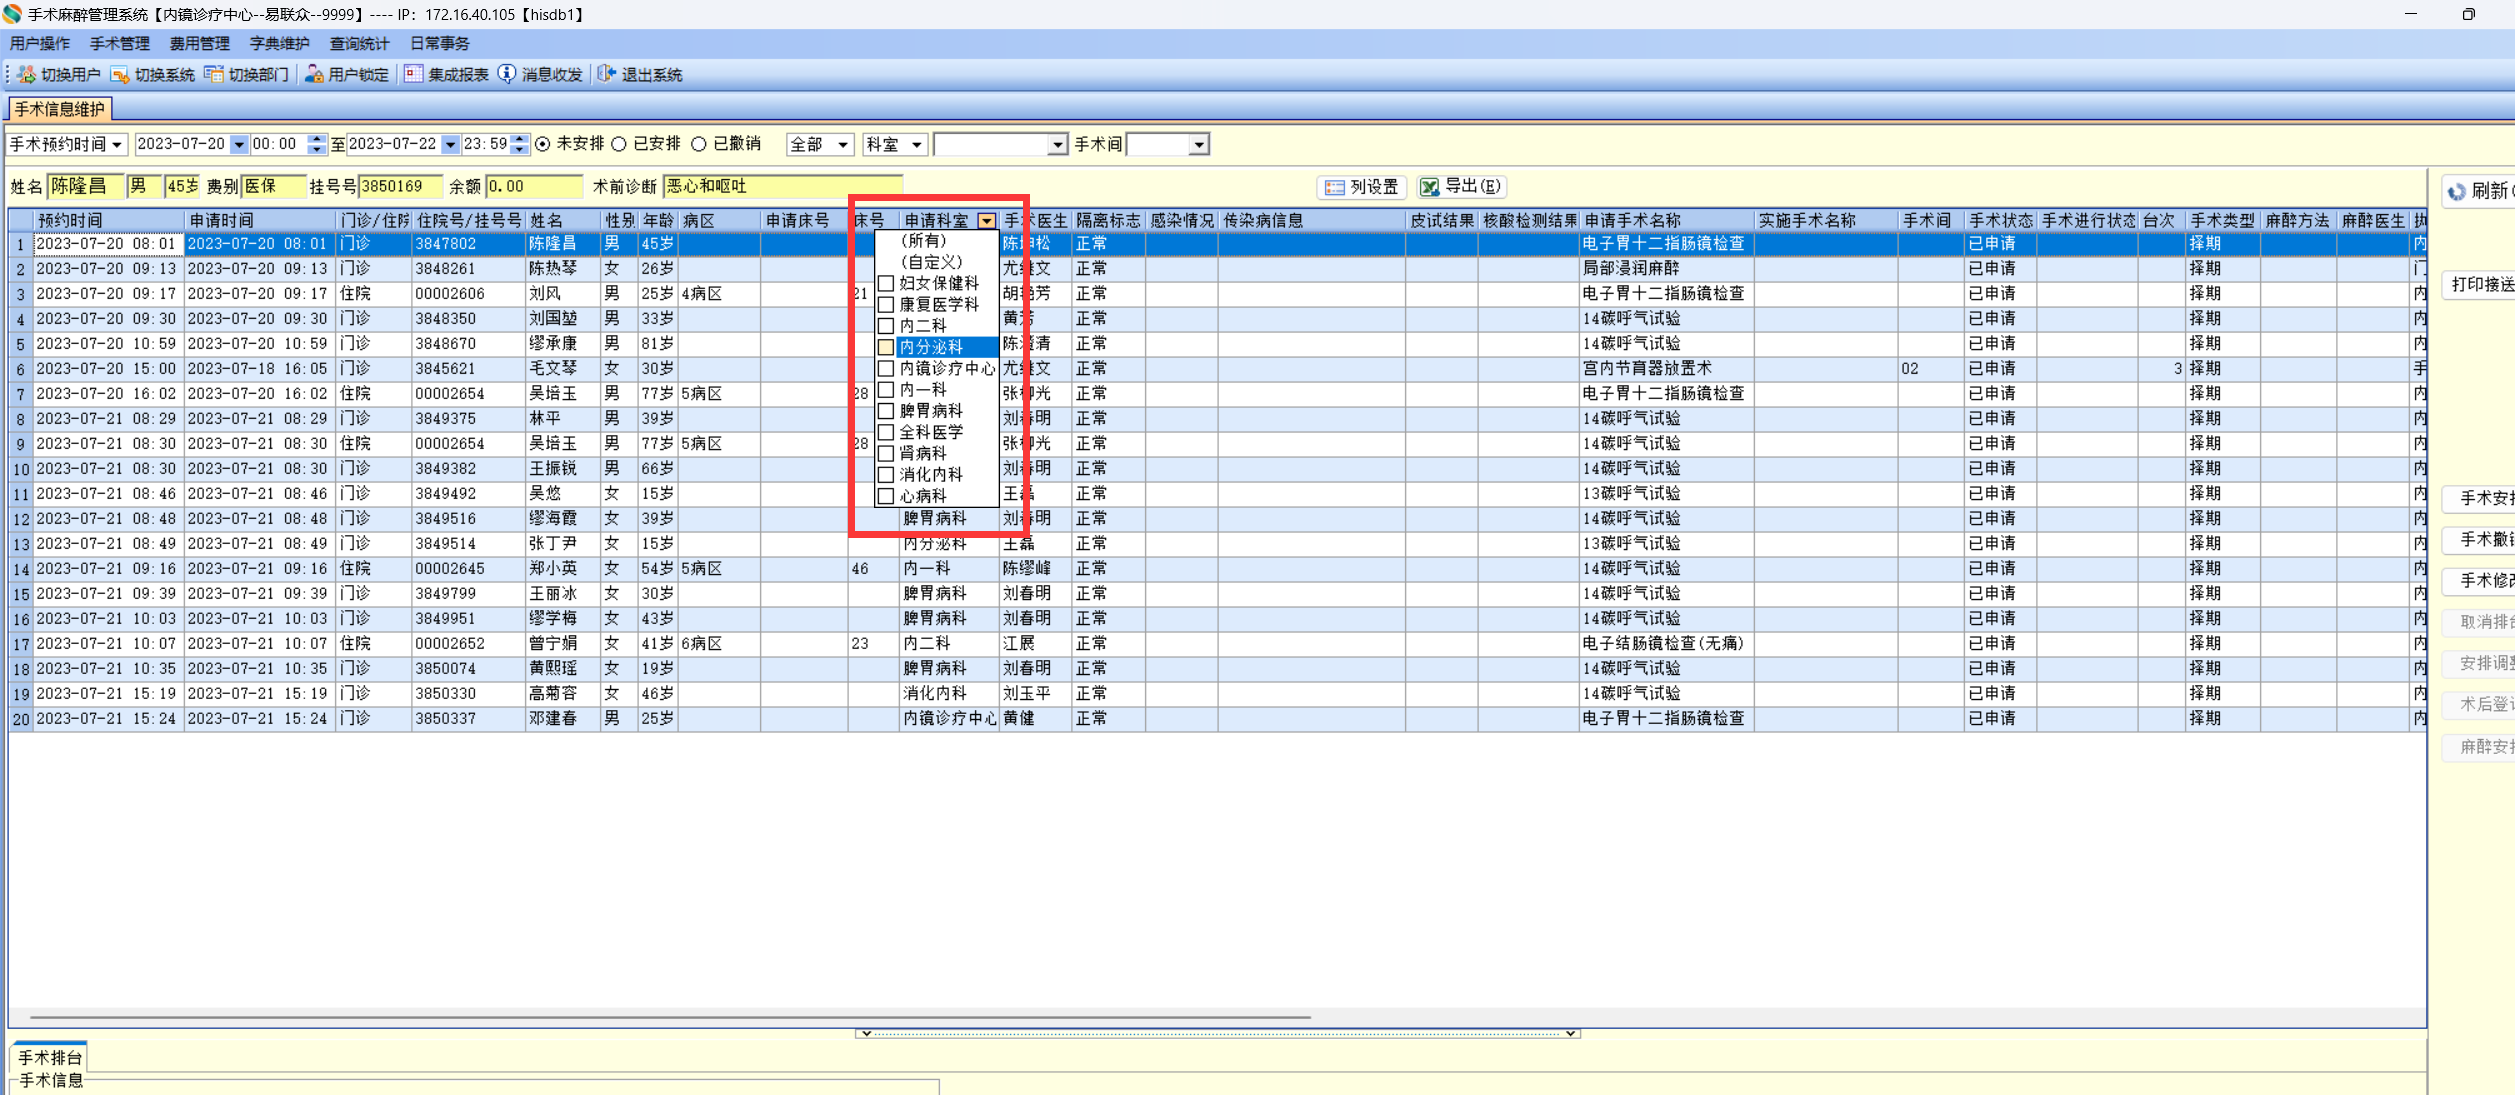Click the 切换用户 switch user icon
Image resolution: width=2515 pixels, height=1095 pixels.
click(27, 75)
